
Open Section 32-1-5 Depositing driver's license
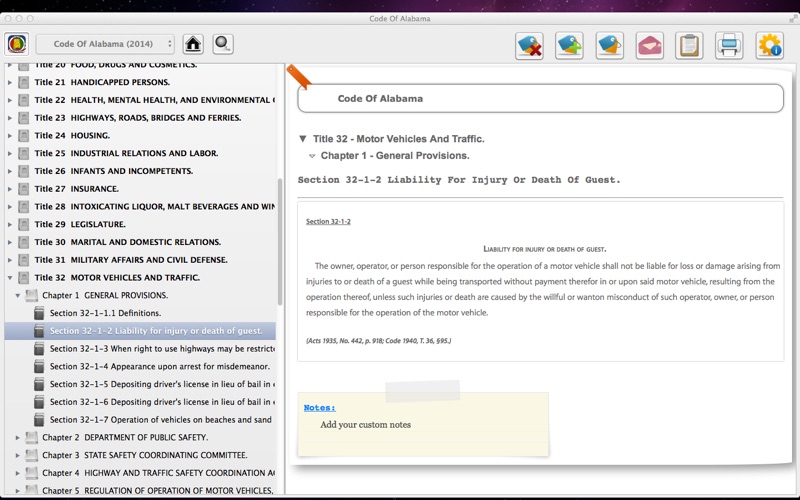pyautogui.click(x=140, y=384)
